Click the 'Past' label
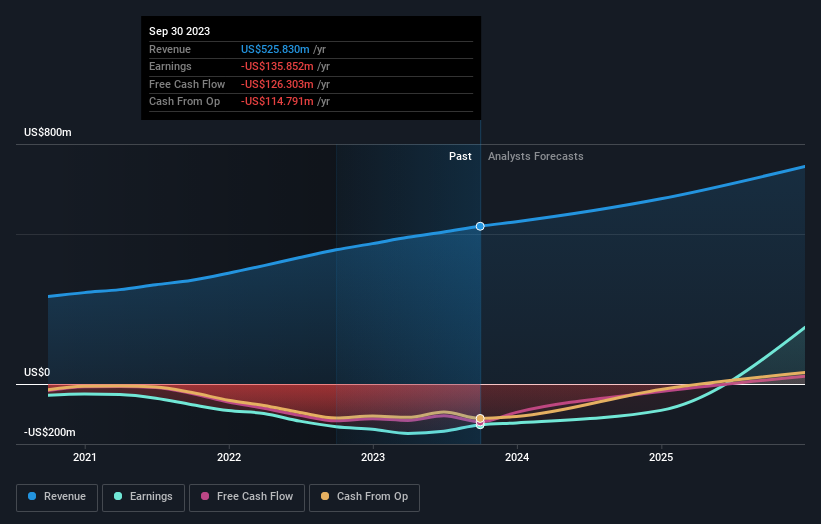The image size is (821, 524). [x=460, y=156]
